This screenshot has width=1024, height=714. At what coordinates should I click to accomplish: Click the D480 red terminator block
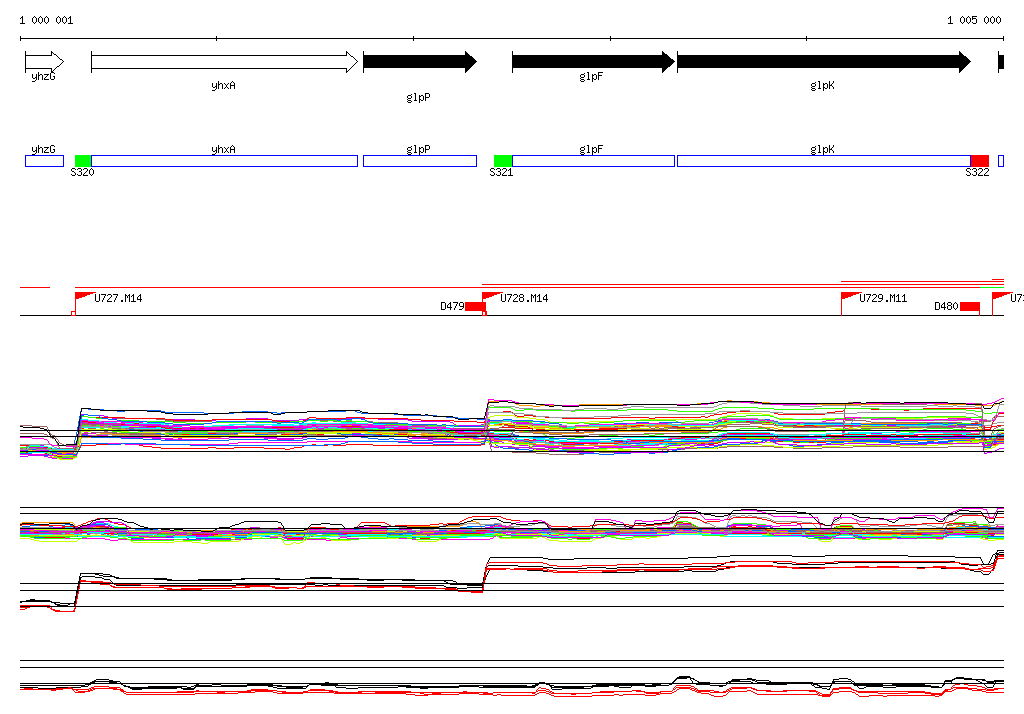(x=970, y=306)
